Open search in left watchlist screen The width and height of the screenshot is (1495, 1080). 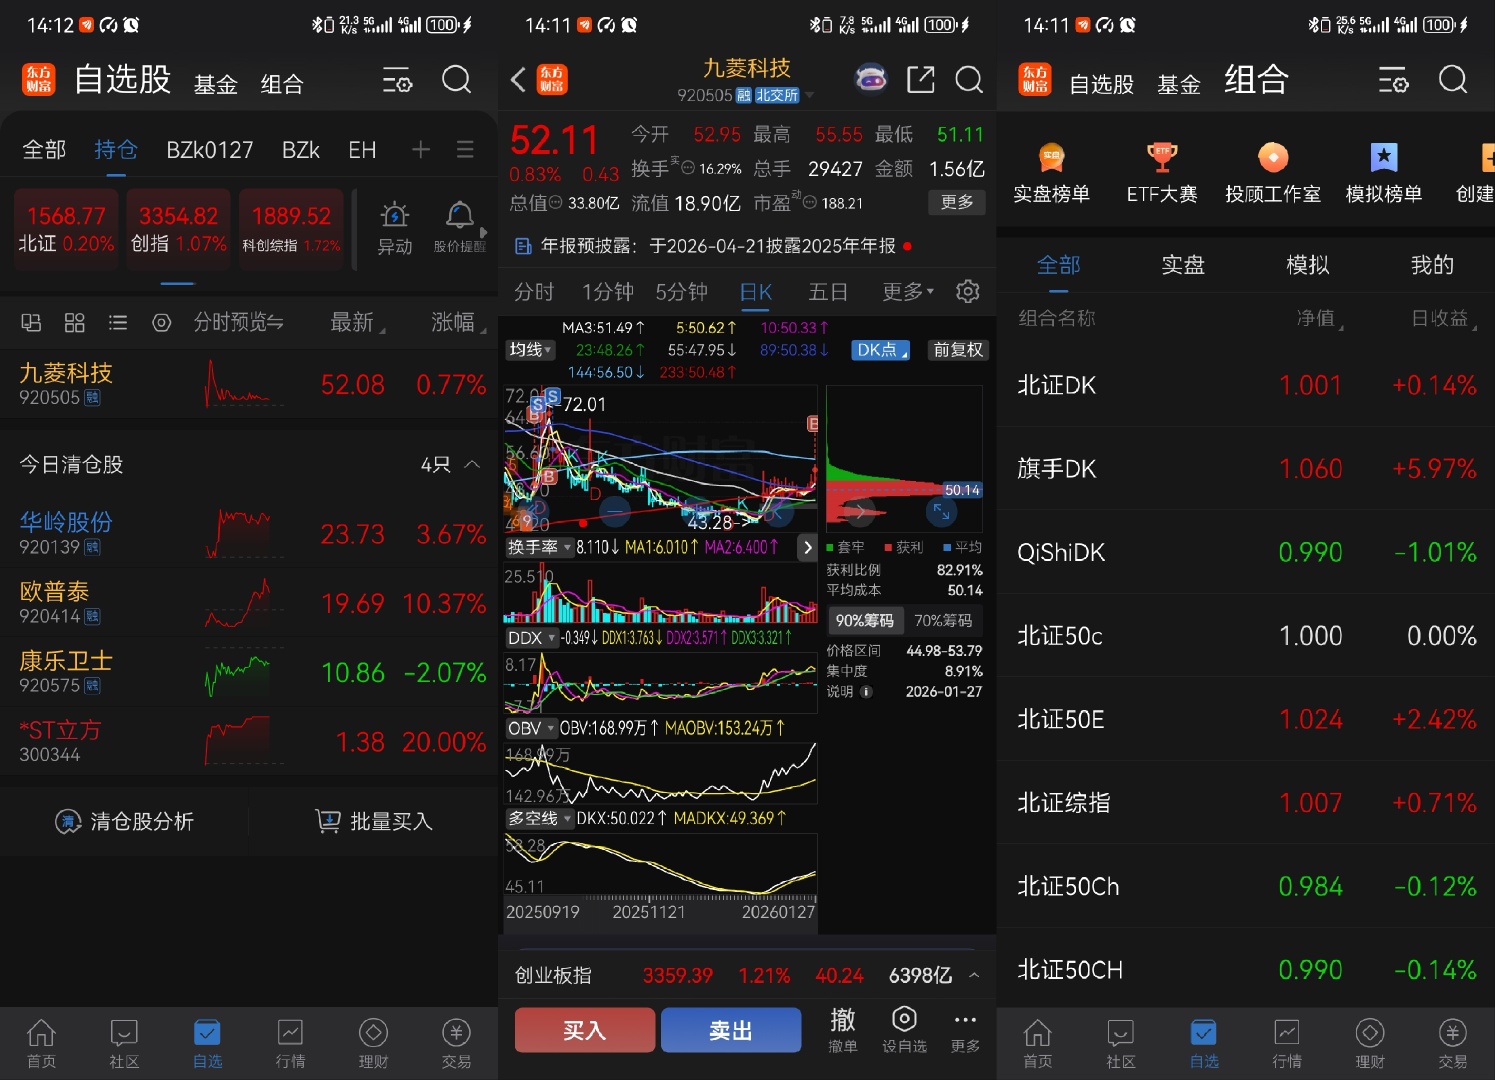(x=456, y=80)
